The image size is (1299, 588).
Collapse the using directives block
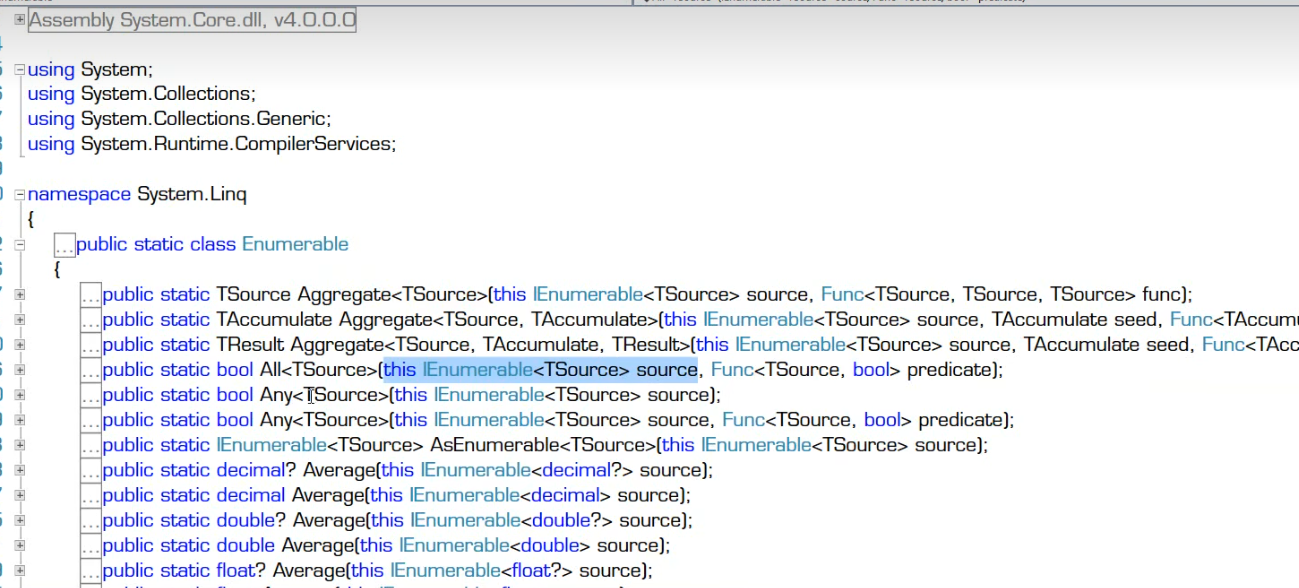click(20, 69)
